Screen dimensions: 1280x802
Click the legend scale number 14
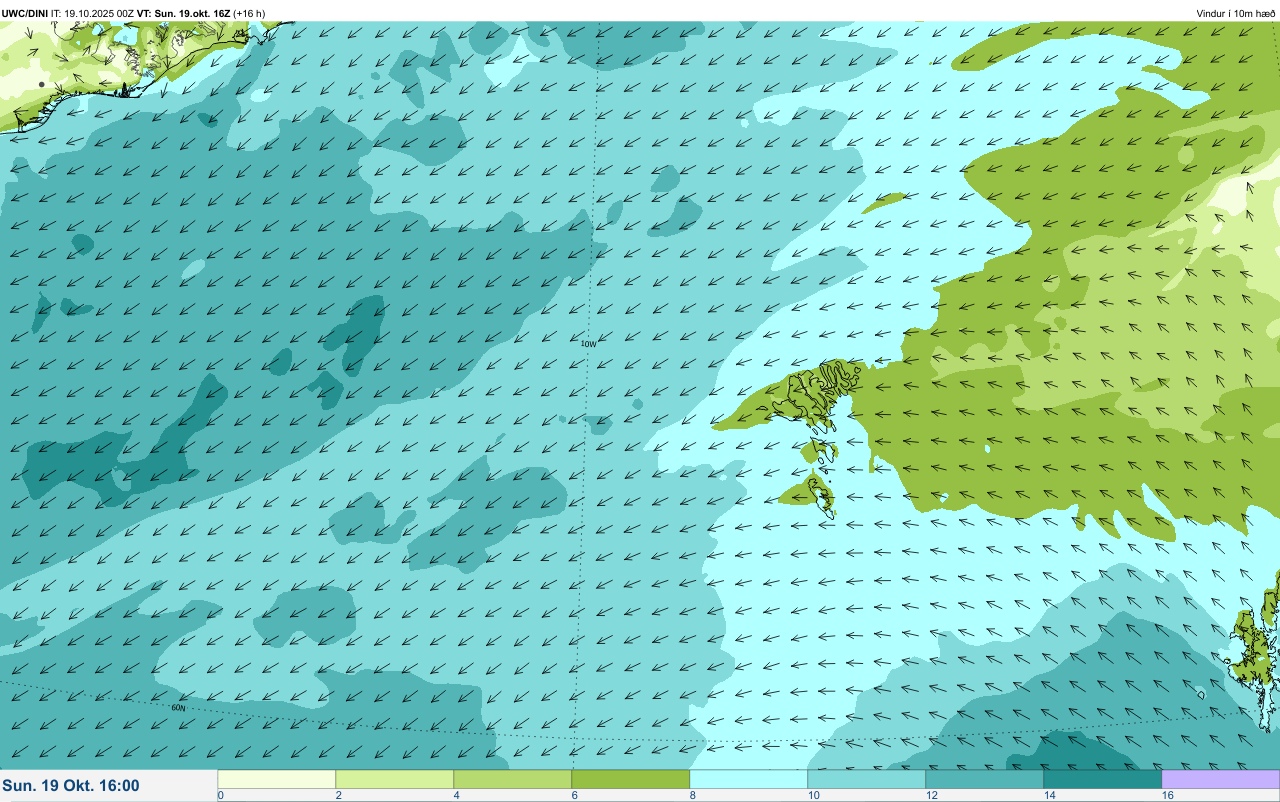1050,795
